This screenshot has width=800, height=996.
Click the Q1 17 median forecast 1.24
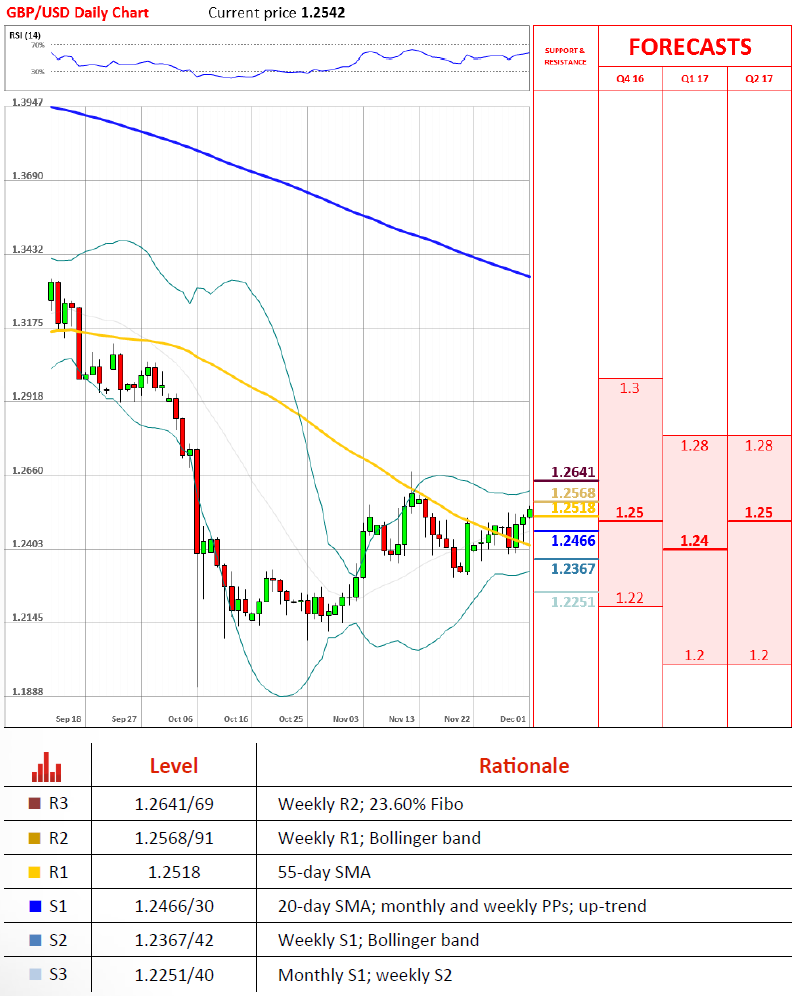695,541
